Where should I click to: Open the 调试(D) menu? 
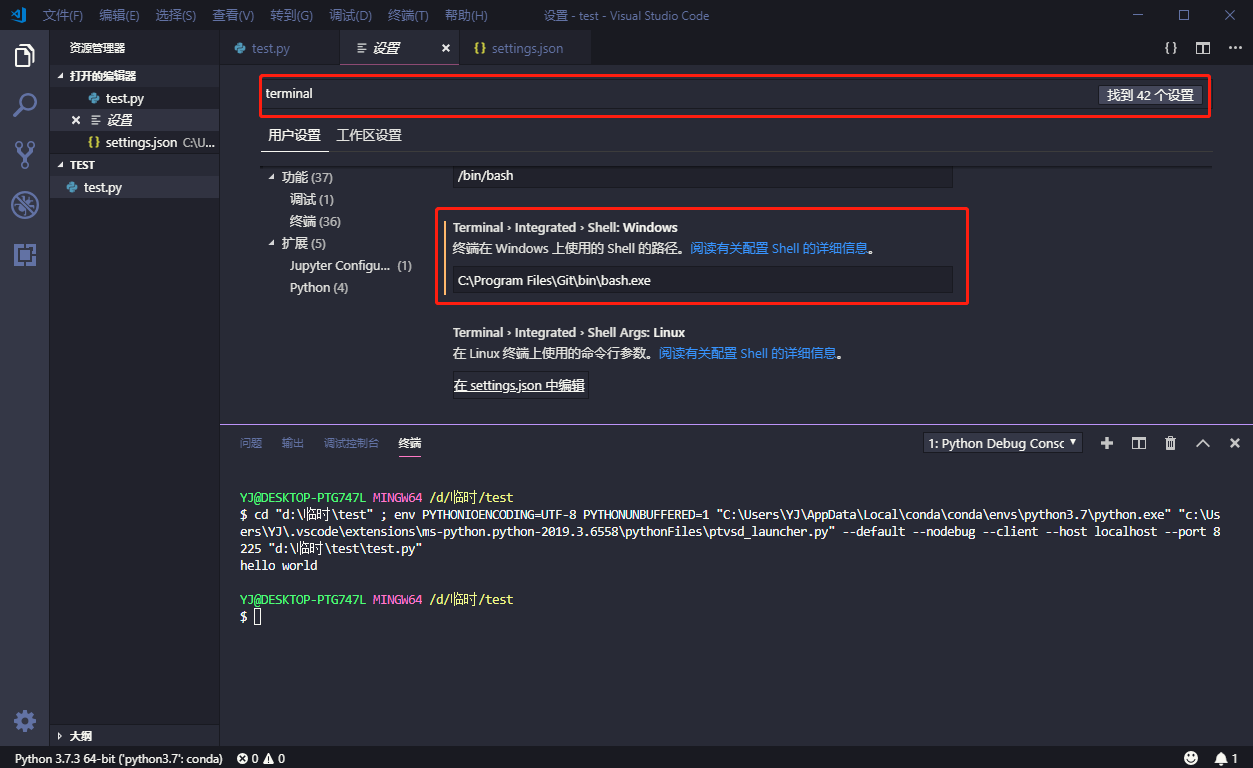click(350, 15)
